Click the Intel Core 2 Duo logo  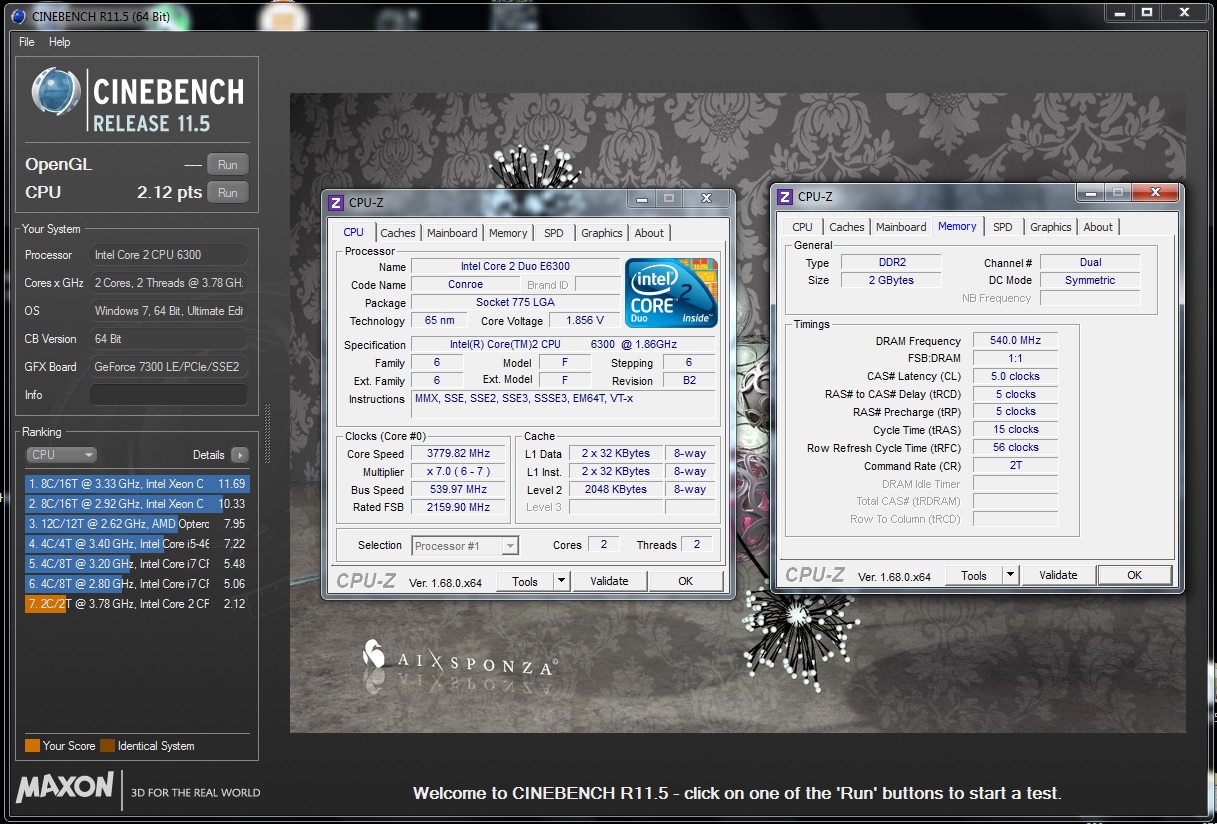click(x=672, y=292)
